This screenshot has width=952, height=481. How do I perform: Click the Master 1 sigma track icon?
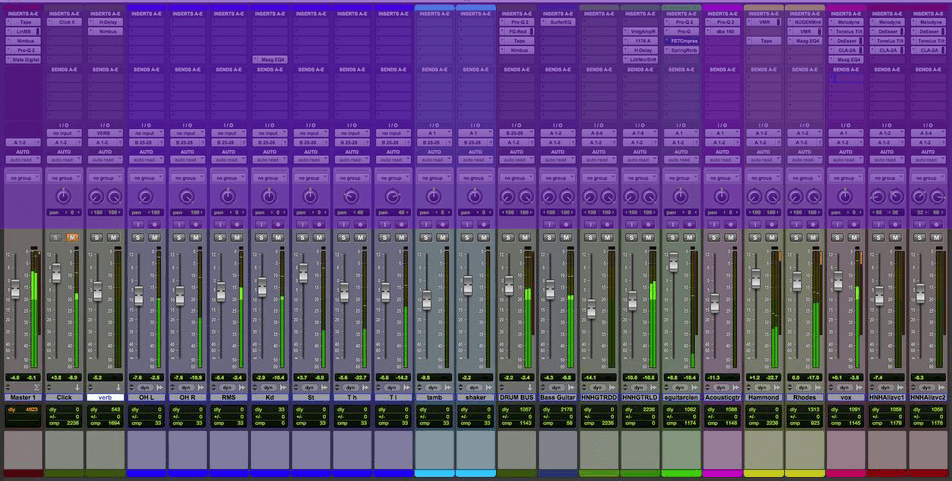coord(35,387)
